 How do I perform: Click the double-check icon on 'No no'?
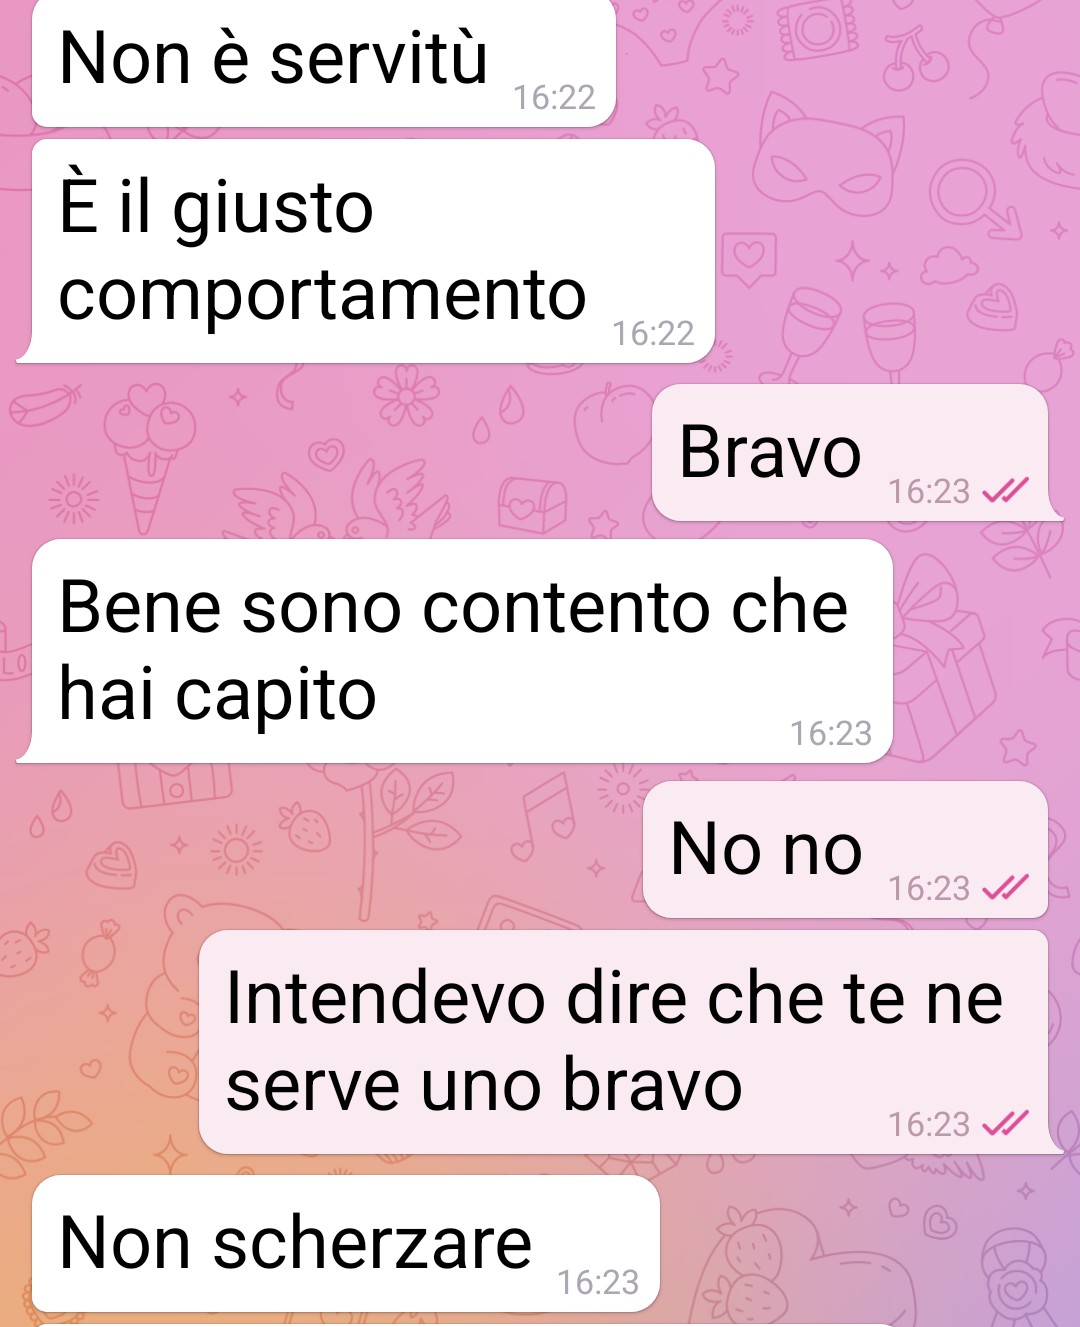click(1004, 888)
